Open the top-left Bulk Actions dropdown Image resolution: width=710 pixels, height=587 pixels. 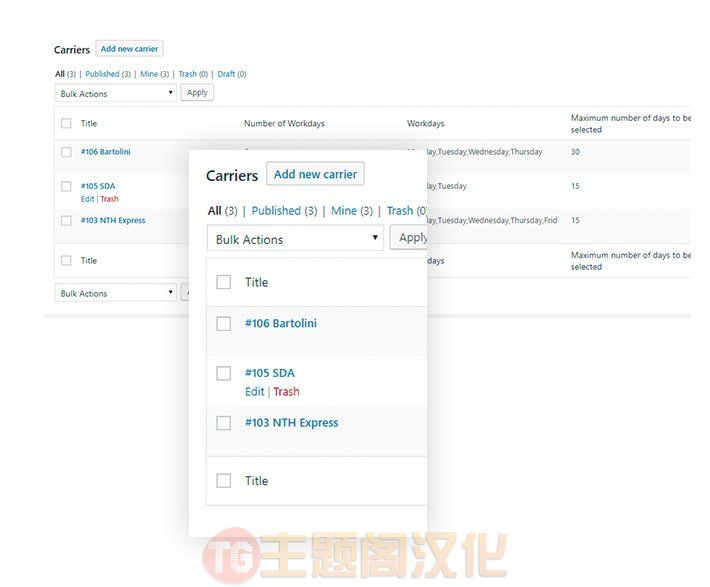[115, 93]
